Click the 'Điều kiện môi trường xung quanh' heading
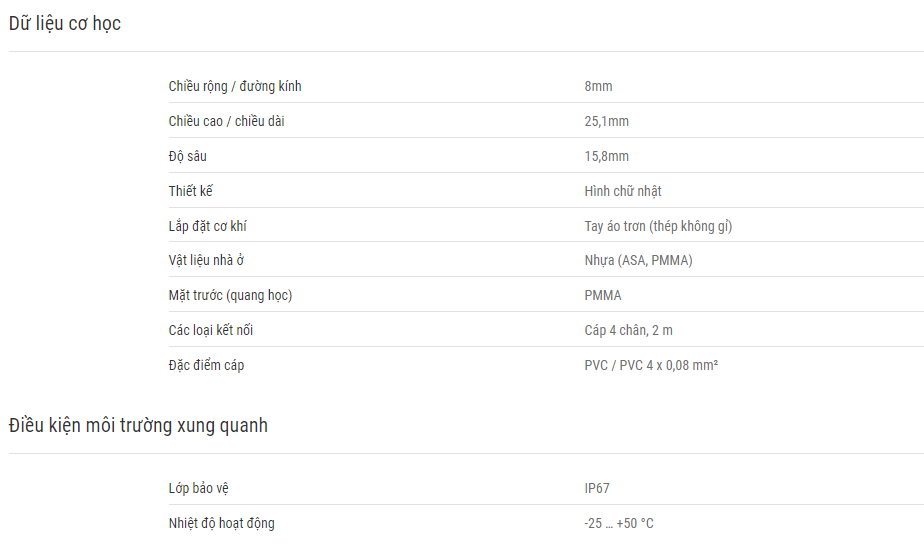Image resolution: width=924 pixels, height=554 pixels. [138, 426]
